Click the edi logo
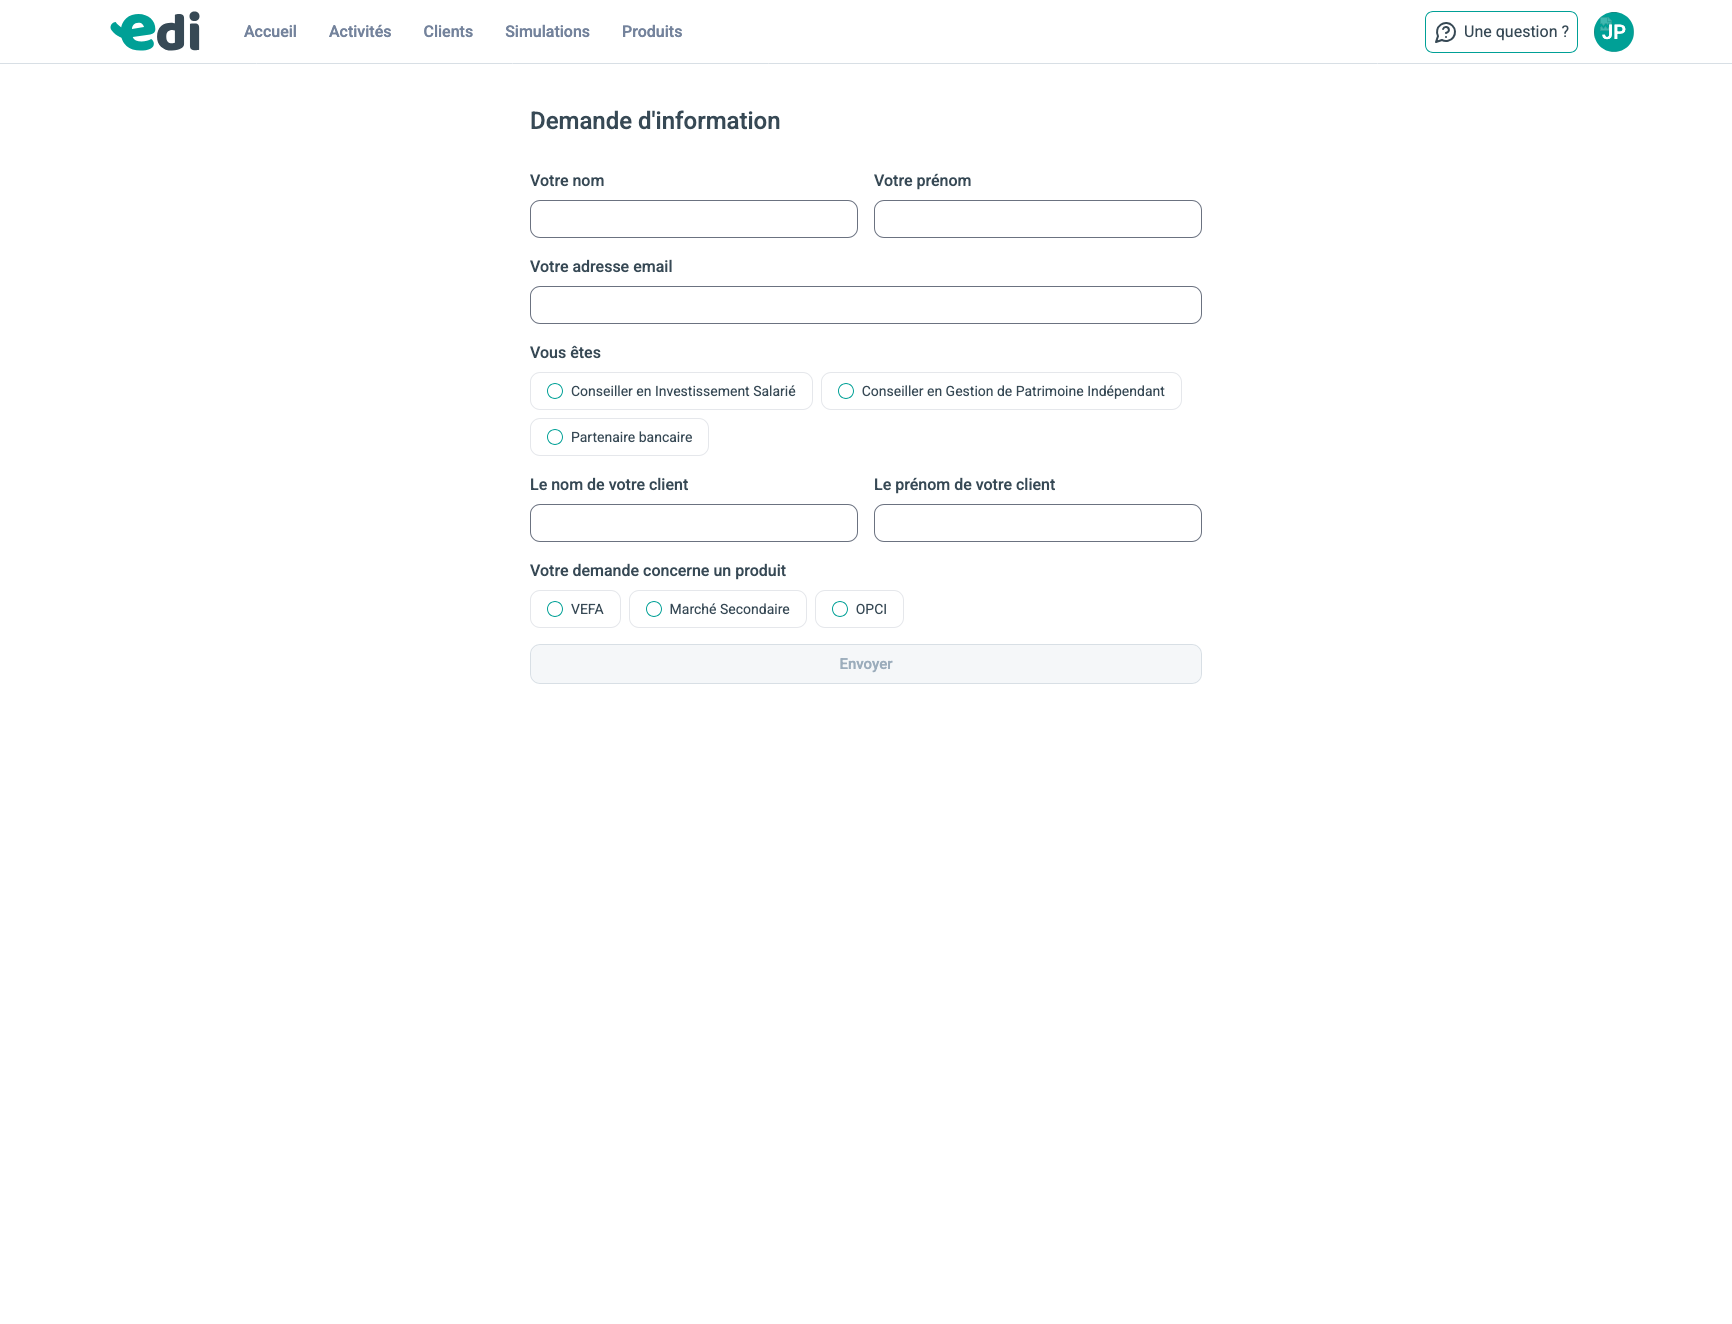Viewport: 1732px width, 1324px height. pos(155,32)
